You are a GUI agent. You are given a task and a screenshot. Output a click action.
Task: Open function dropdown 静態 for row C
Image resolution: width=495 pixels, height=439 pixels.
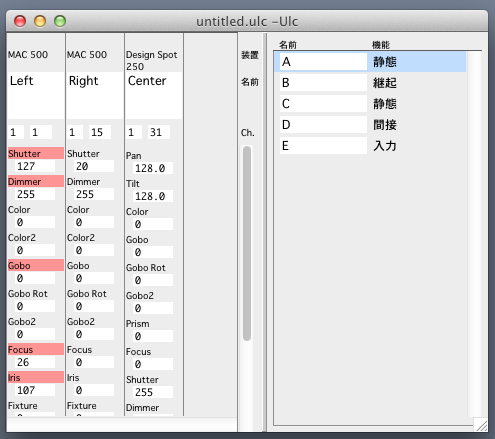point(385,104)
